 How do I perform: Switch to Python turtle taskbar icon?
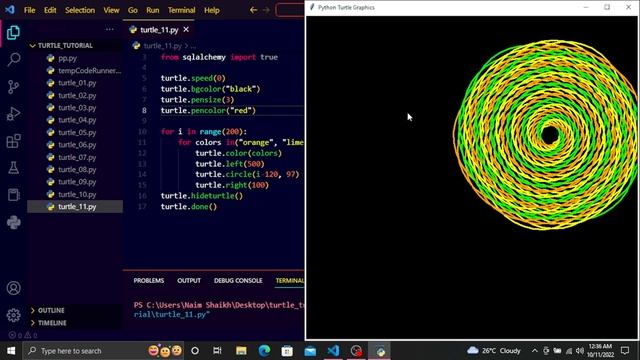(380, 351)
